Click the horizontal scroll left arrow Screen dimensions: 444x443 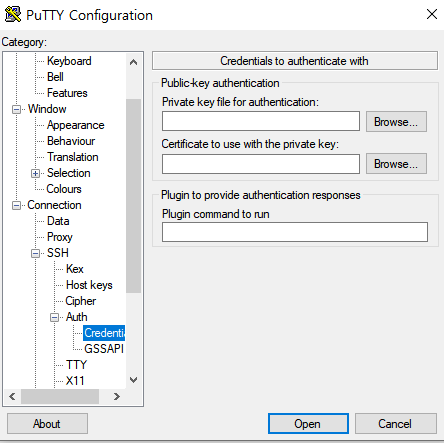pyautogui.click(x=12, y=397)
